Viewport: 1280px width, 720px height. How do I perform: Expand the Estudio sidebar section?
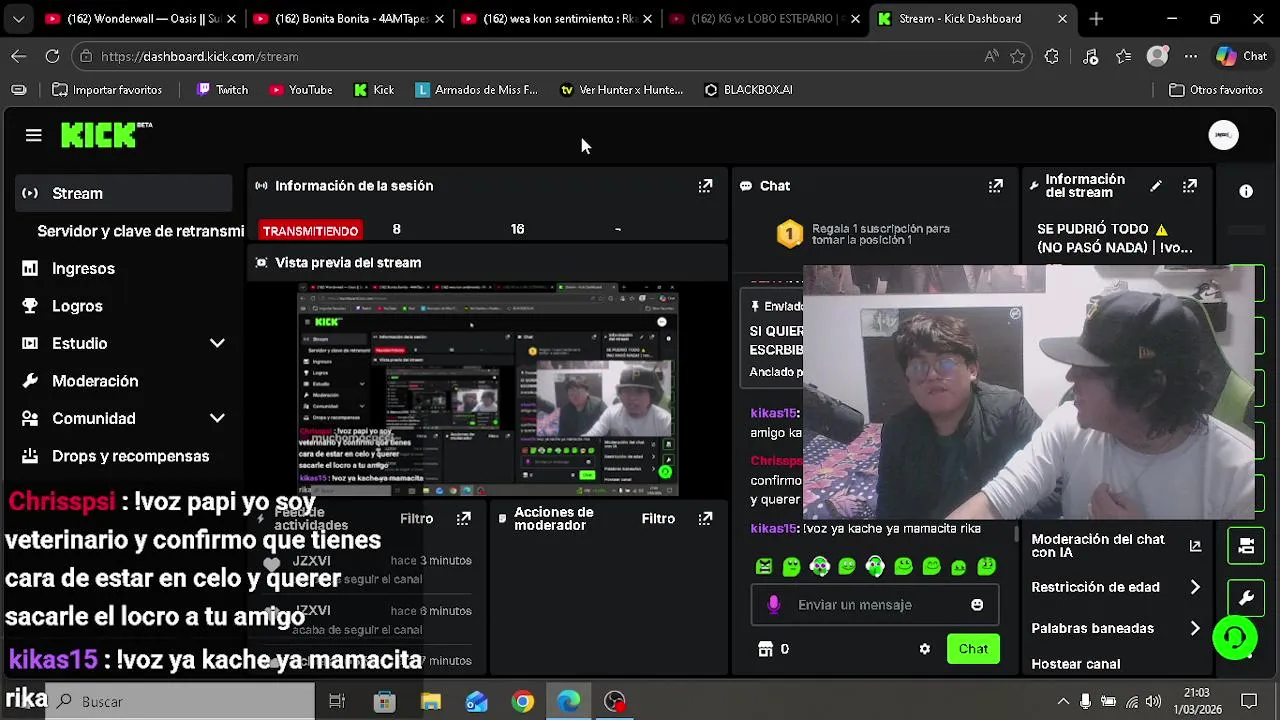(217, 343)
